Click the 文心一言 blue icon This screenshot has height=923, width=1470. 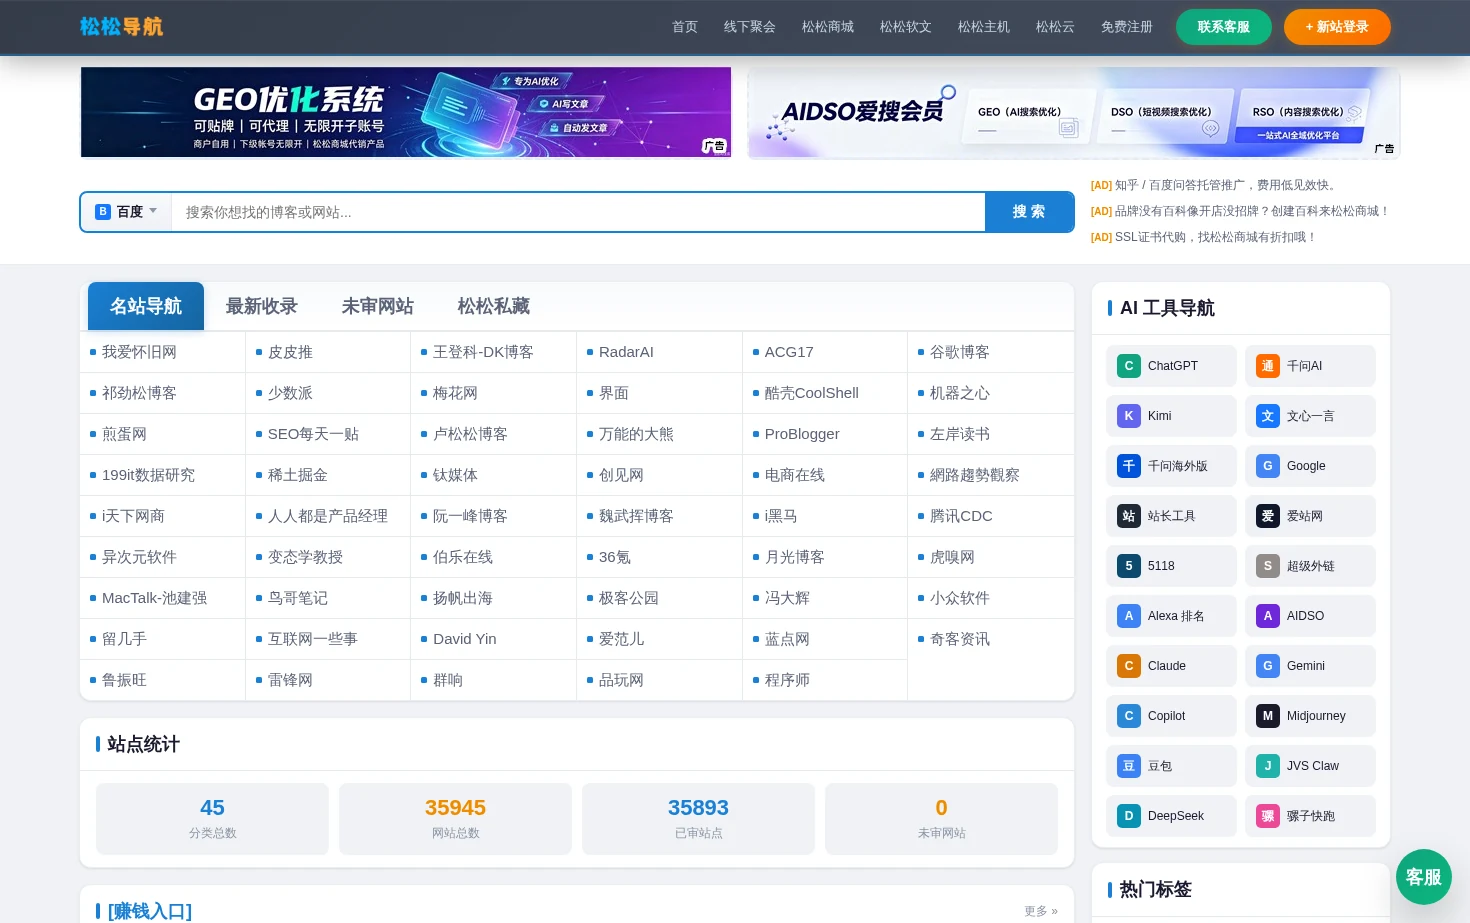[1268, 416]
